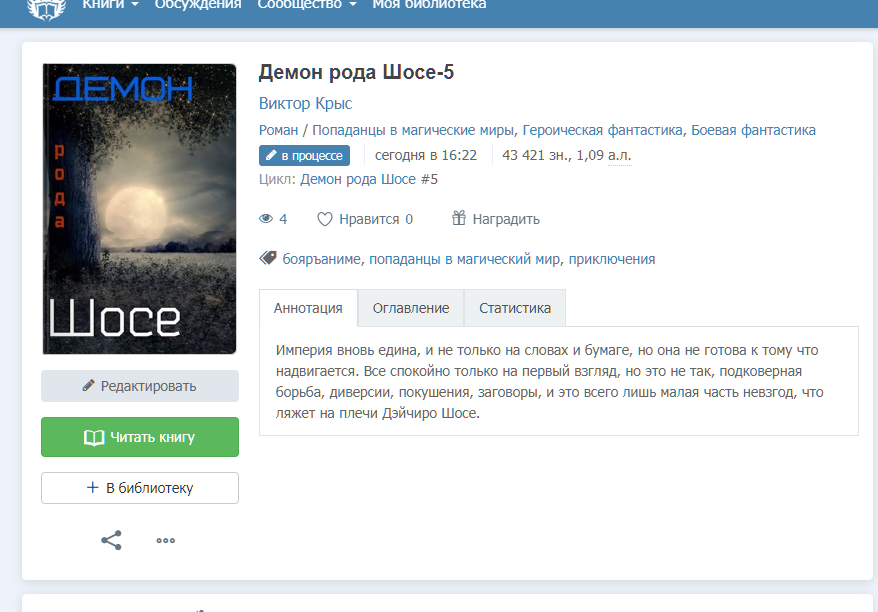
Task: Open author Виктор Крыс profile link
Action: click(305, 103)
